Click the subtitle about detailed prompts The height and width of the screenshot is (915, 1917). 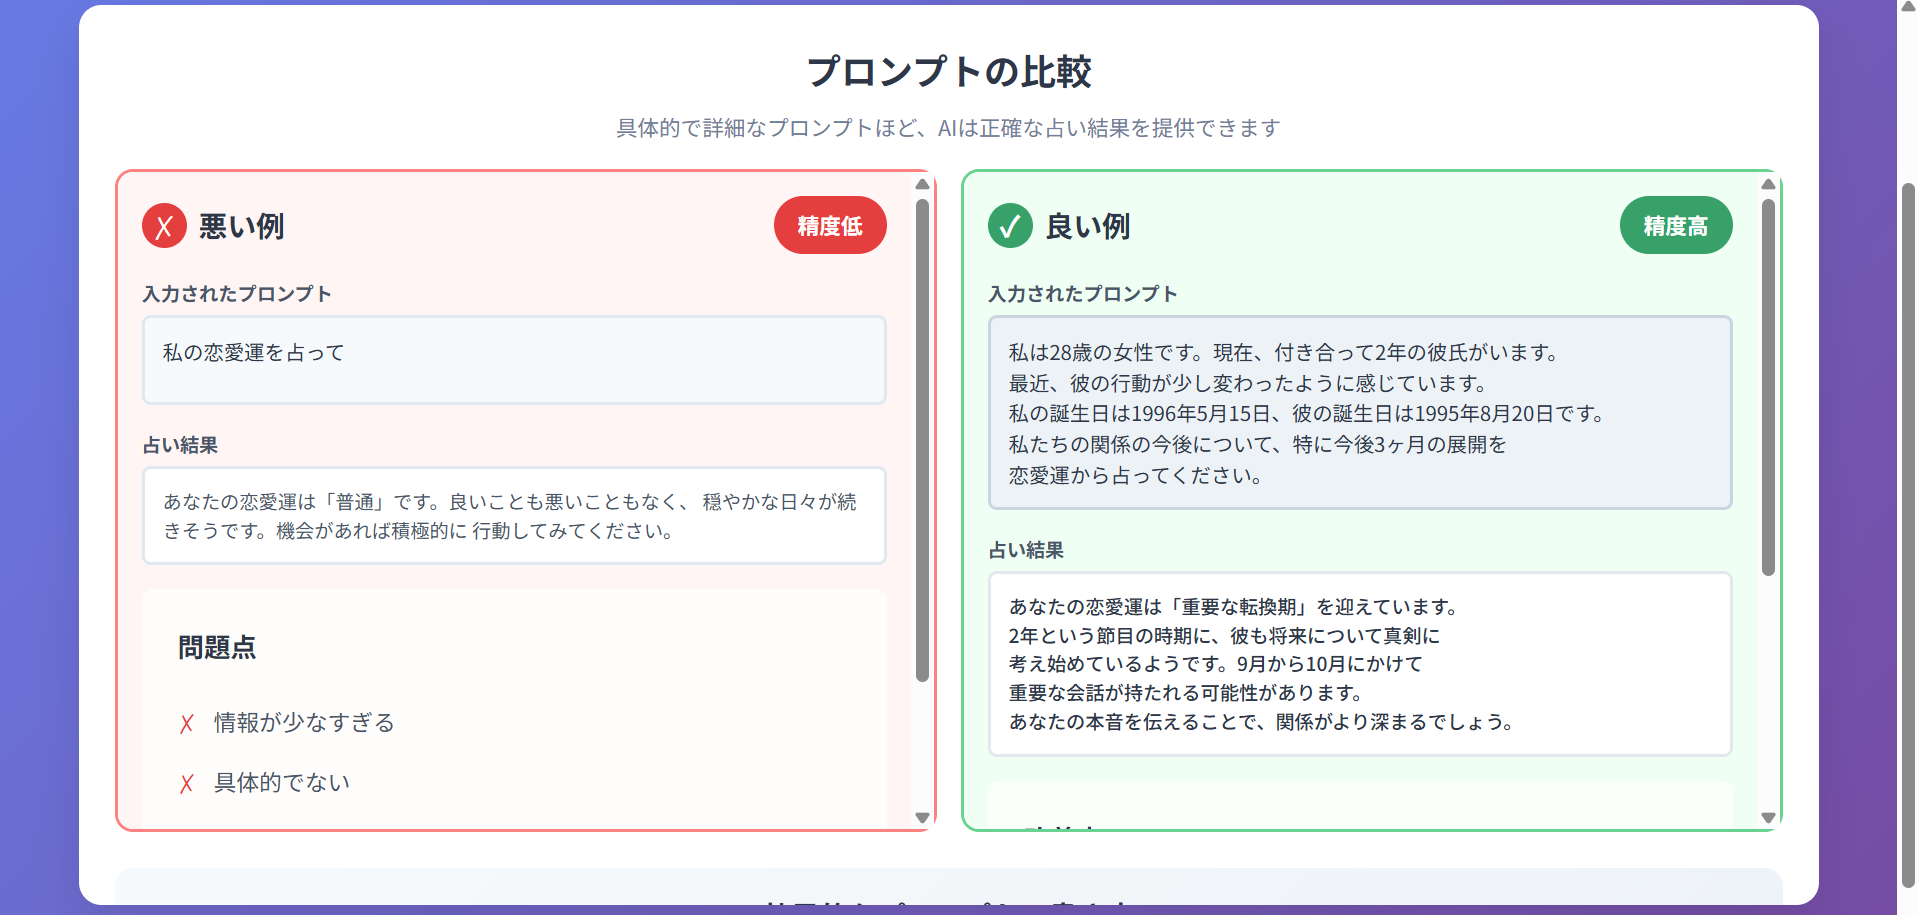pyautogui.click(x=948, y=128)
